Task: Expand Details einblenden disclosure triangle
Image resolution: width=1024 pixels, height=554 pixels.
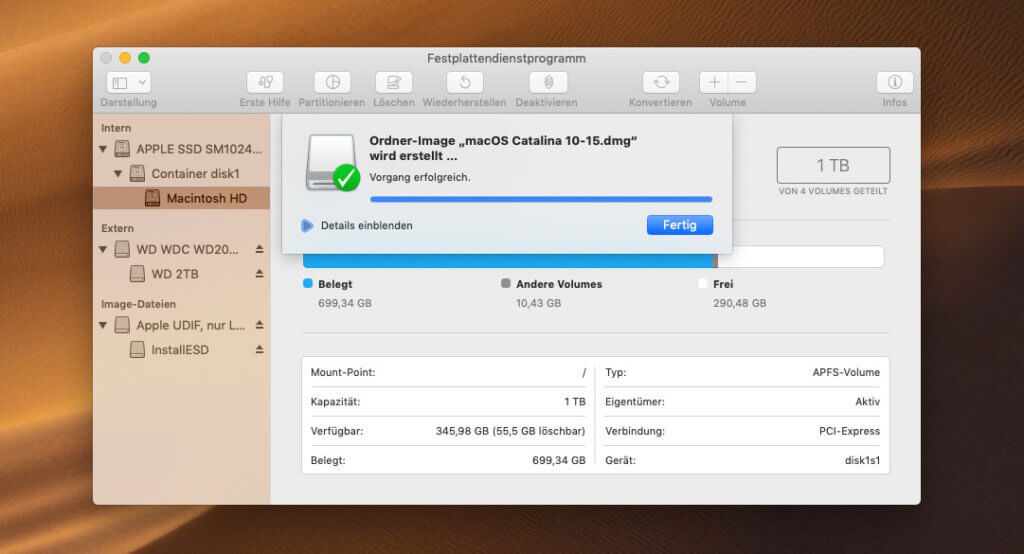Action: click(307, 226)
